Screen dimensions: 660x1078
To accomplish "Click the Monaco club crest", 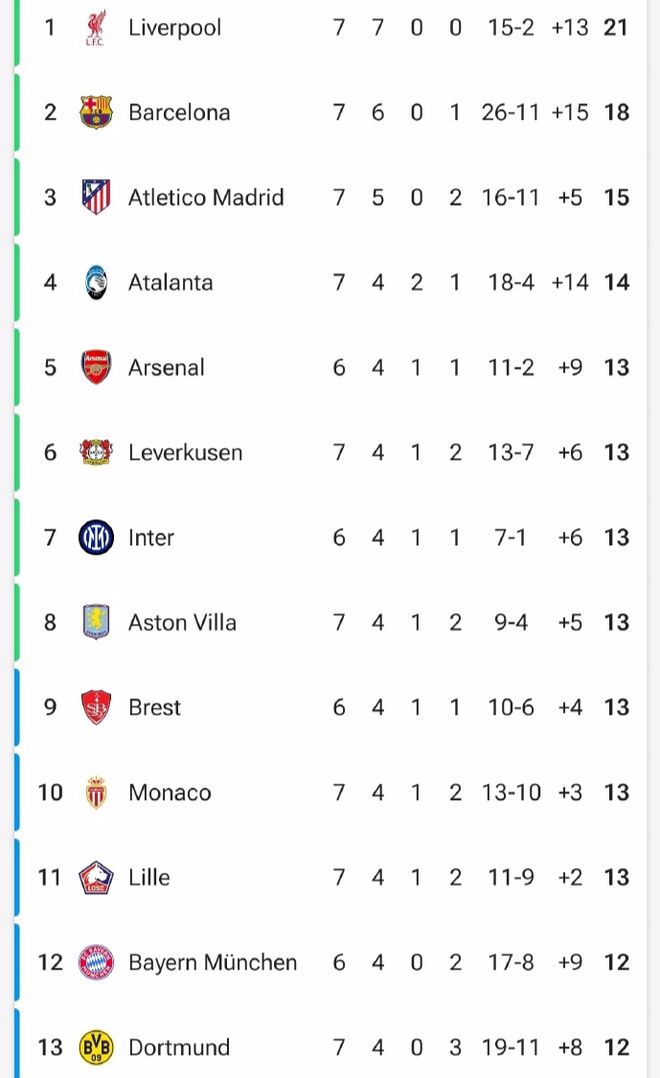I will (x=96, y=792).
